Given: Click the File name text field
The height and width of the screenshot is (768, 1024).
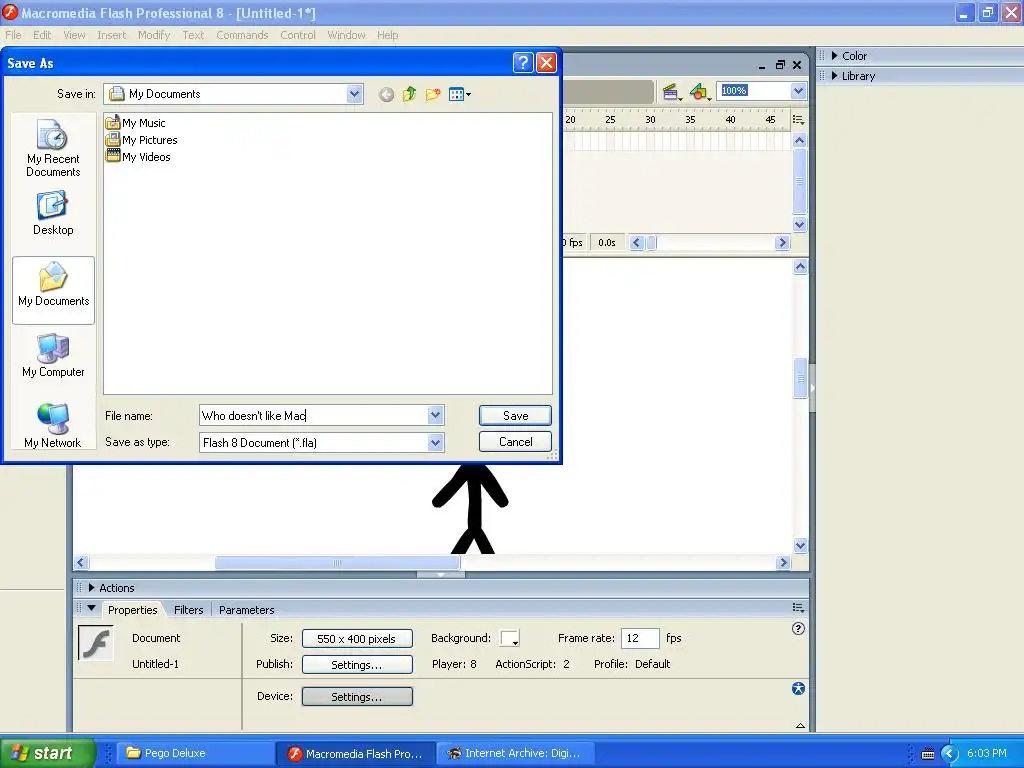Looking at the screenshot, I should click(x=313, y=415).
